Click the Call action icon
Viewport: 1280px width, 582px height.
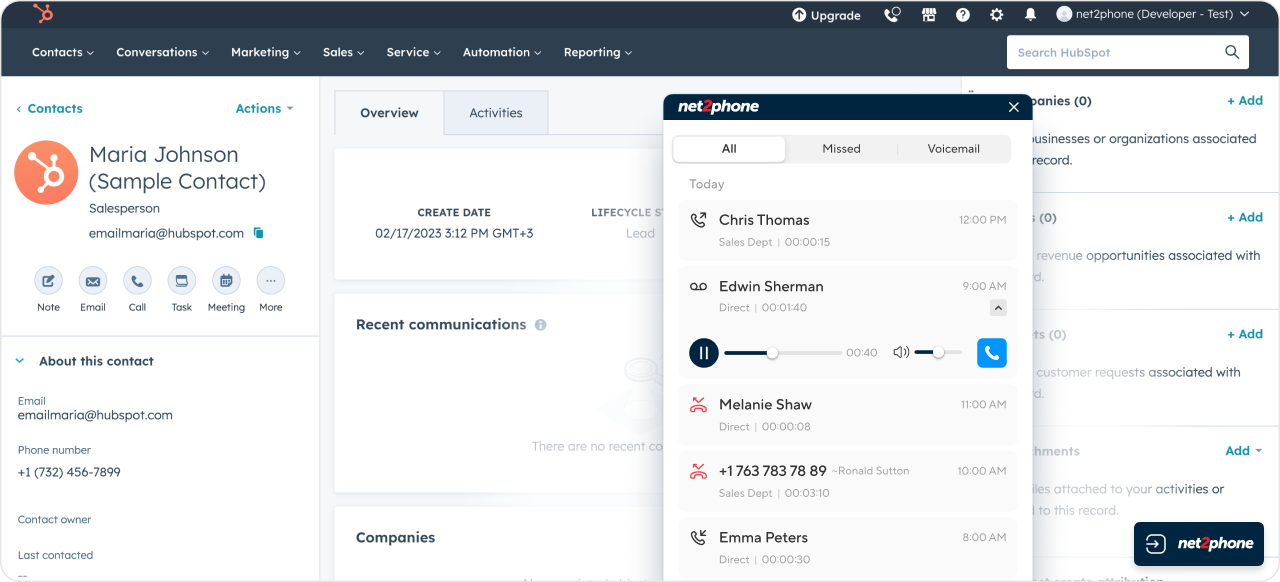pos(137,281)
